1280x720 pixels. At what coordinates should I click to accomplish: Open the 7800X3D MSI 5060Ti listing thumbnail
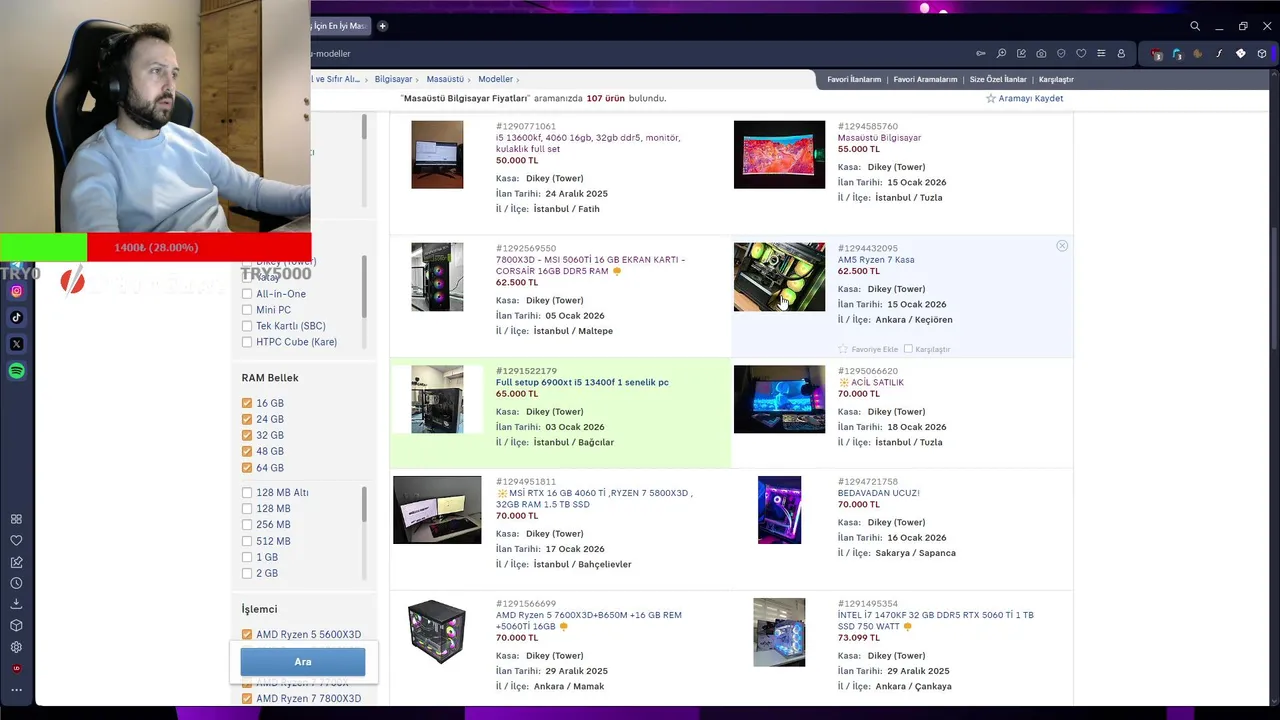coord(437,277)
